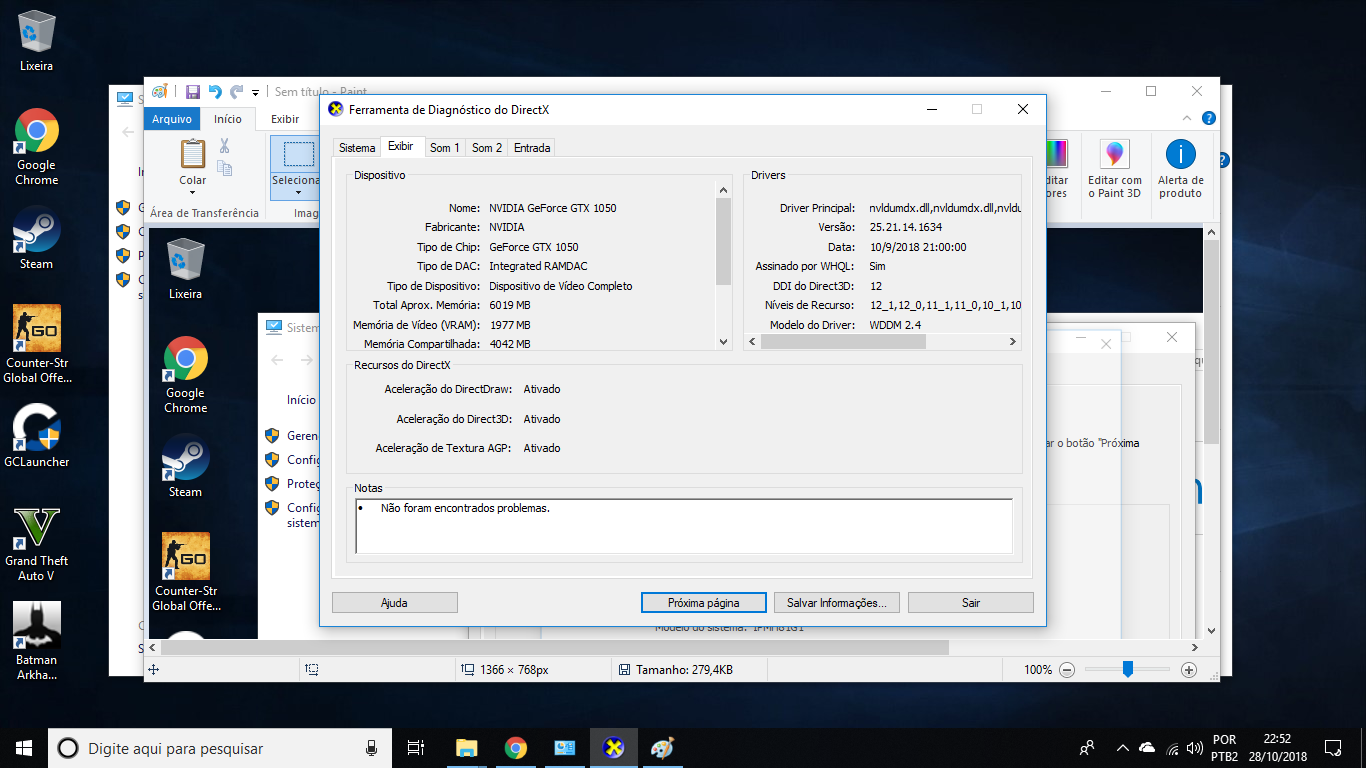The width and height of the screenshot is (1366, 768).
Task: Choose the Selecionar rectangle tool in Paint
Action: pyautogui.click(x=297, y=154)
